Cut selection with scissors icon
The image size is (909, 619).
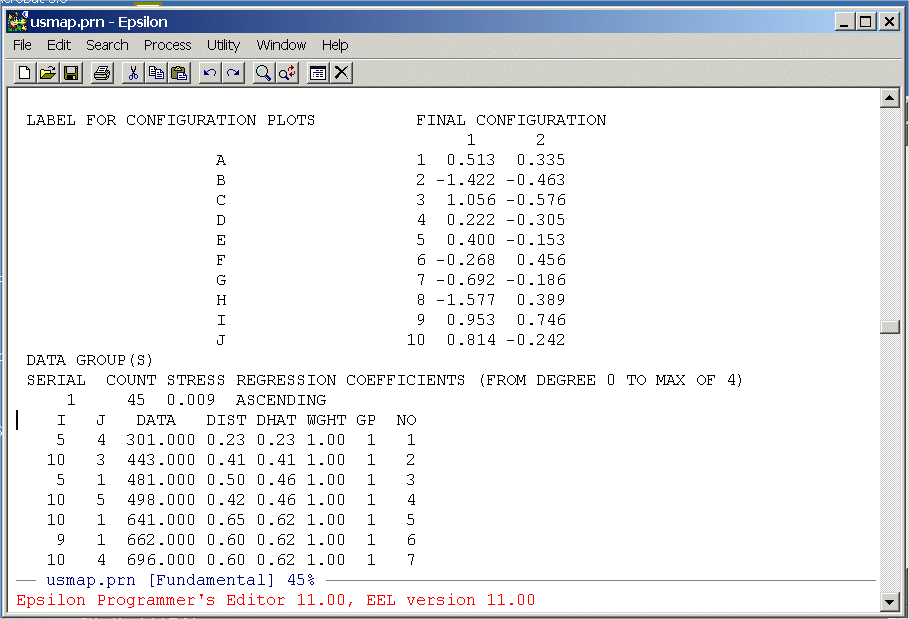coord(133,73)
